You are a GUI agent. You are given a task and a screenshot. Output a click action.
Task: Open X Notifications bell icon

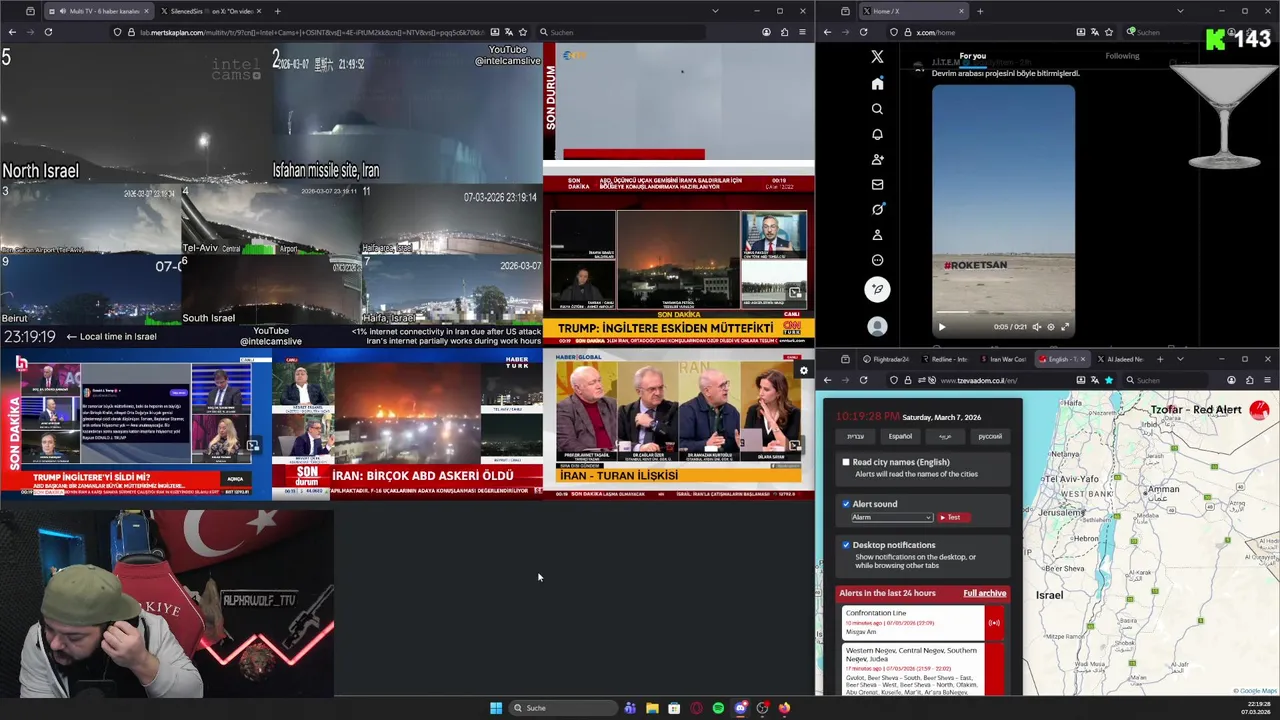point(877,134)
